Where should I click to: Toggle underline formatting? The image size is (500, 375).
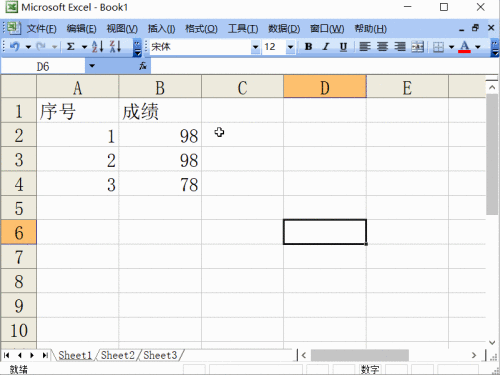(343, 47)
